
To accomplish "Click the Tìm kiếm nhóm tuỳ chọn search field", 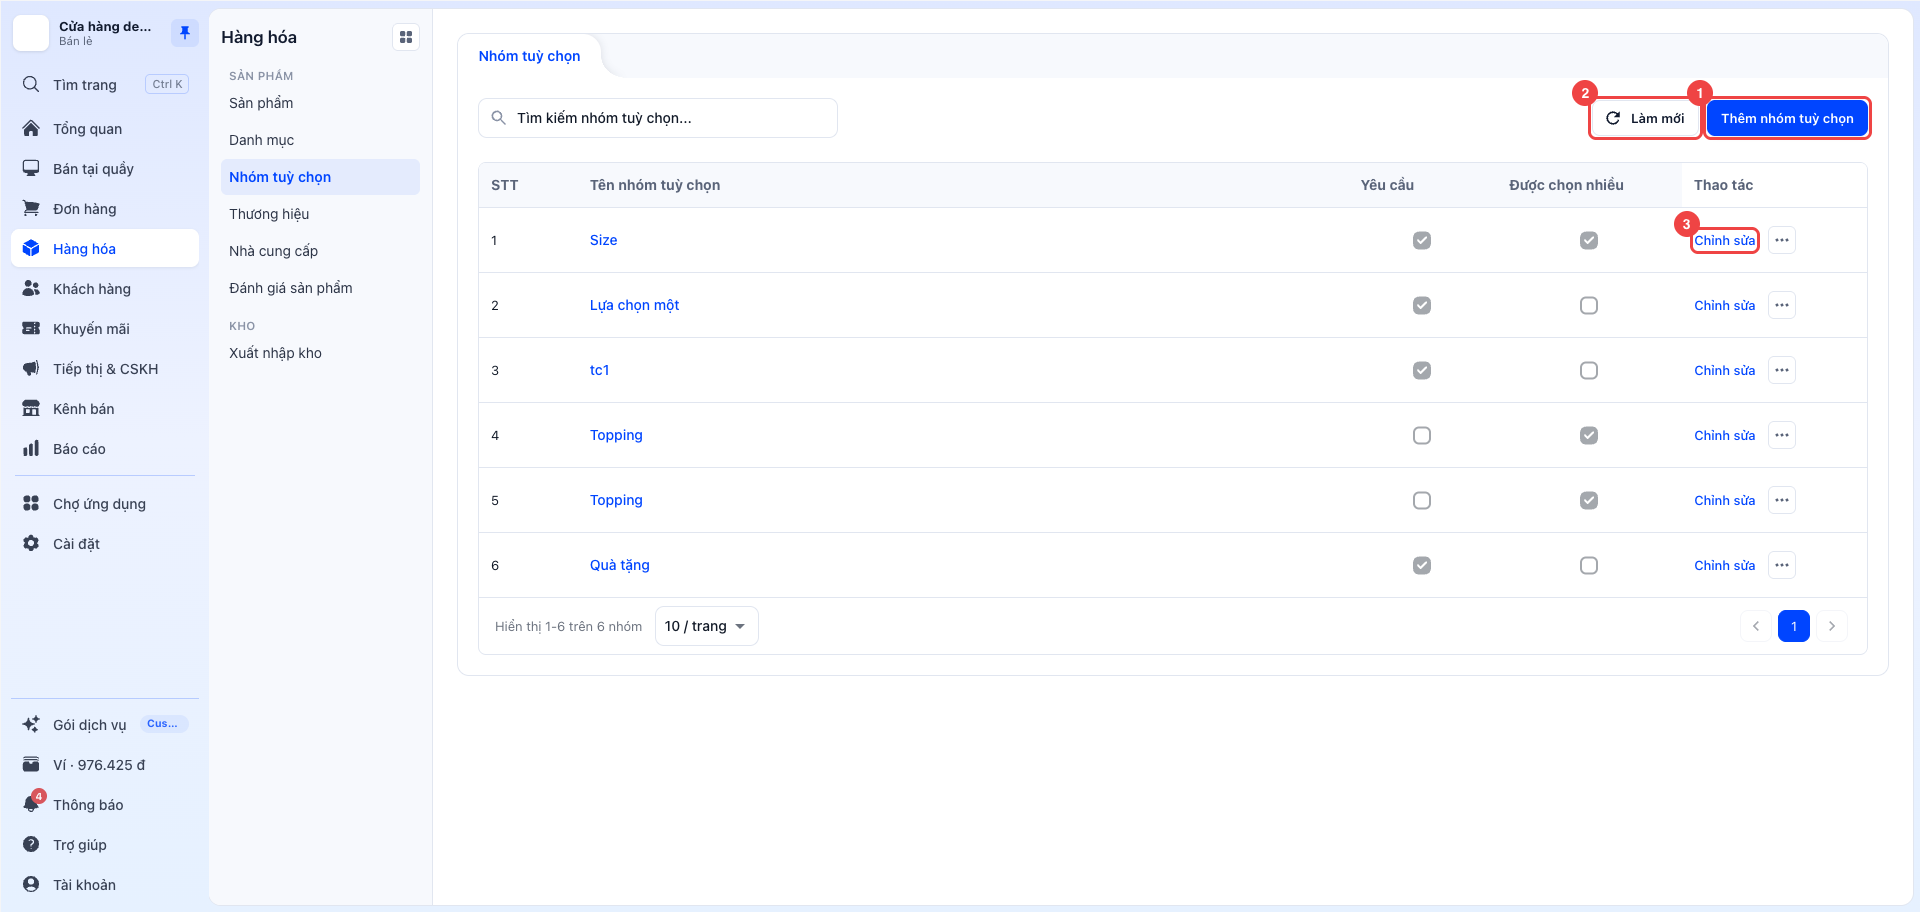I will click(x=658, y=118).
